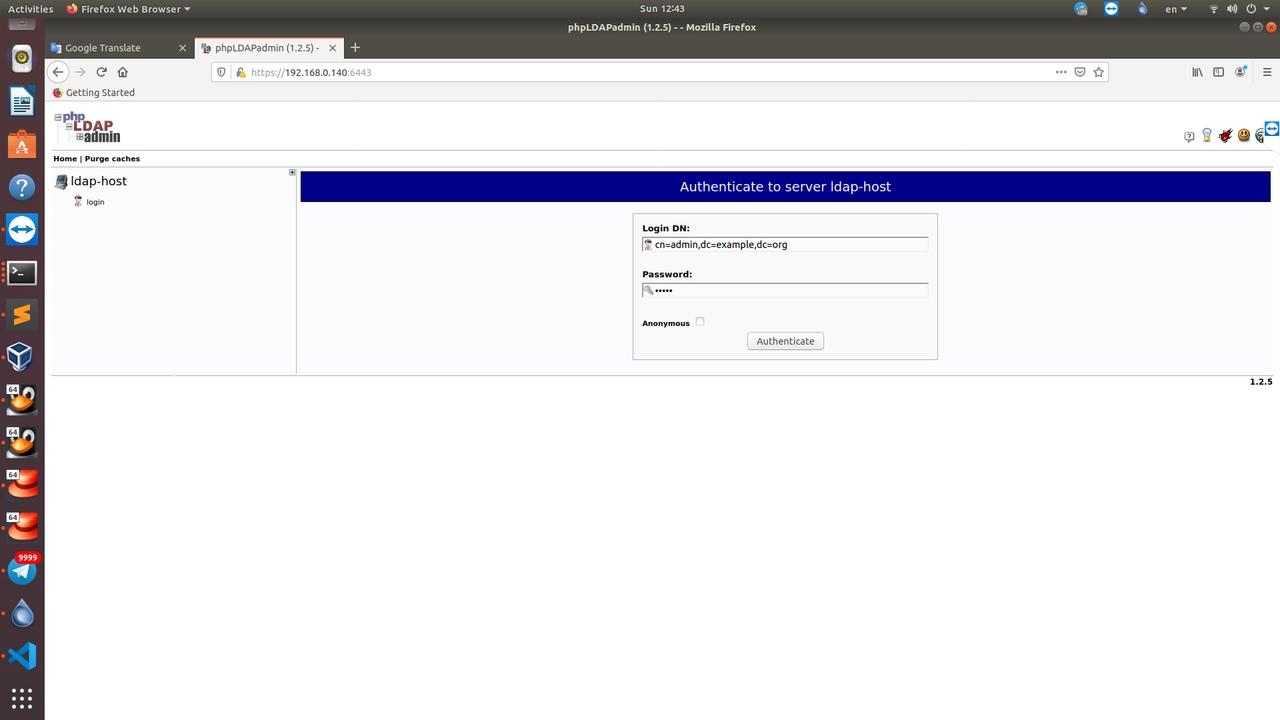The height and width of the screenshot is (720, 1280).
Task: Close the Google Translate tab
Action: click(x=182, y=48)
